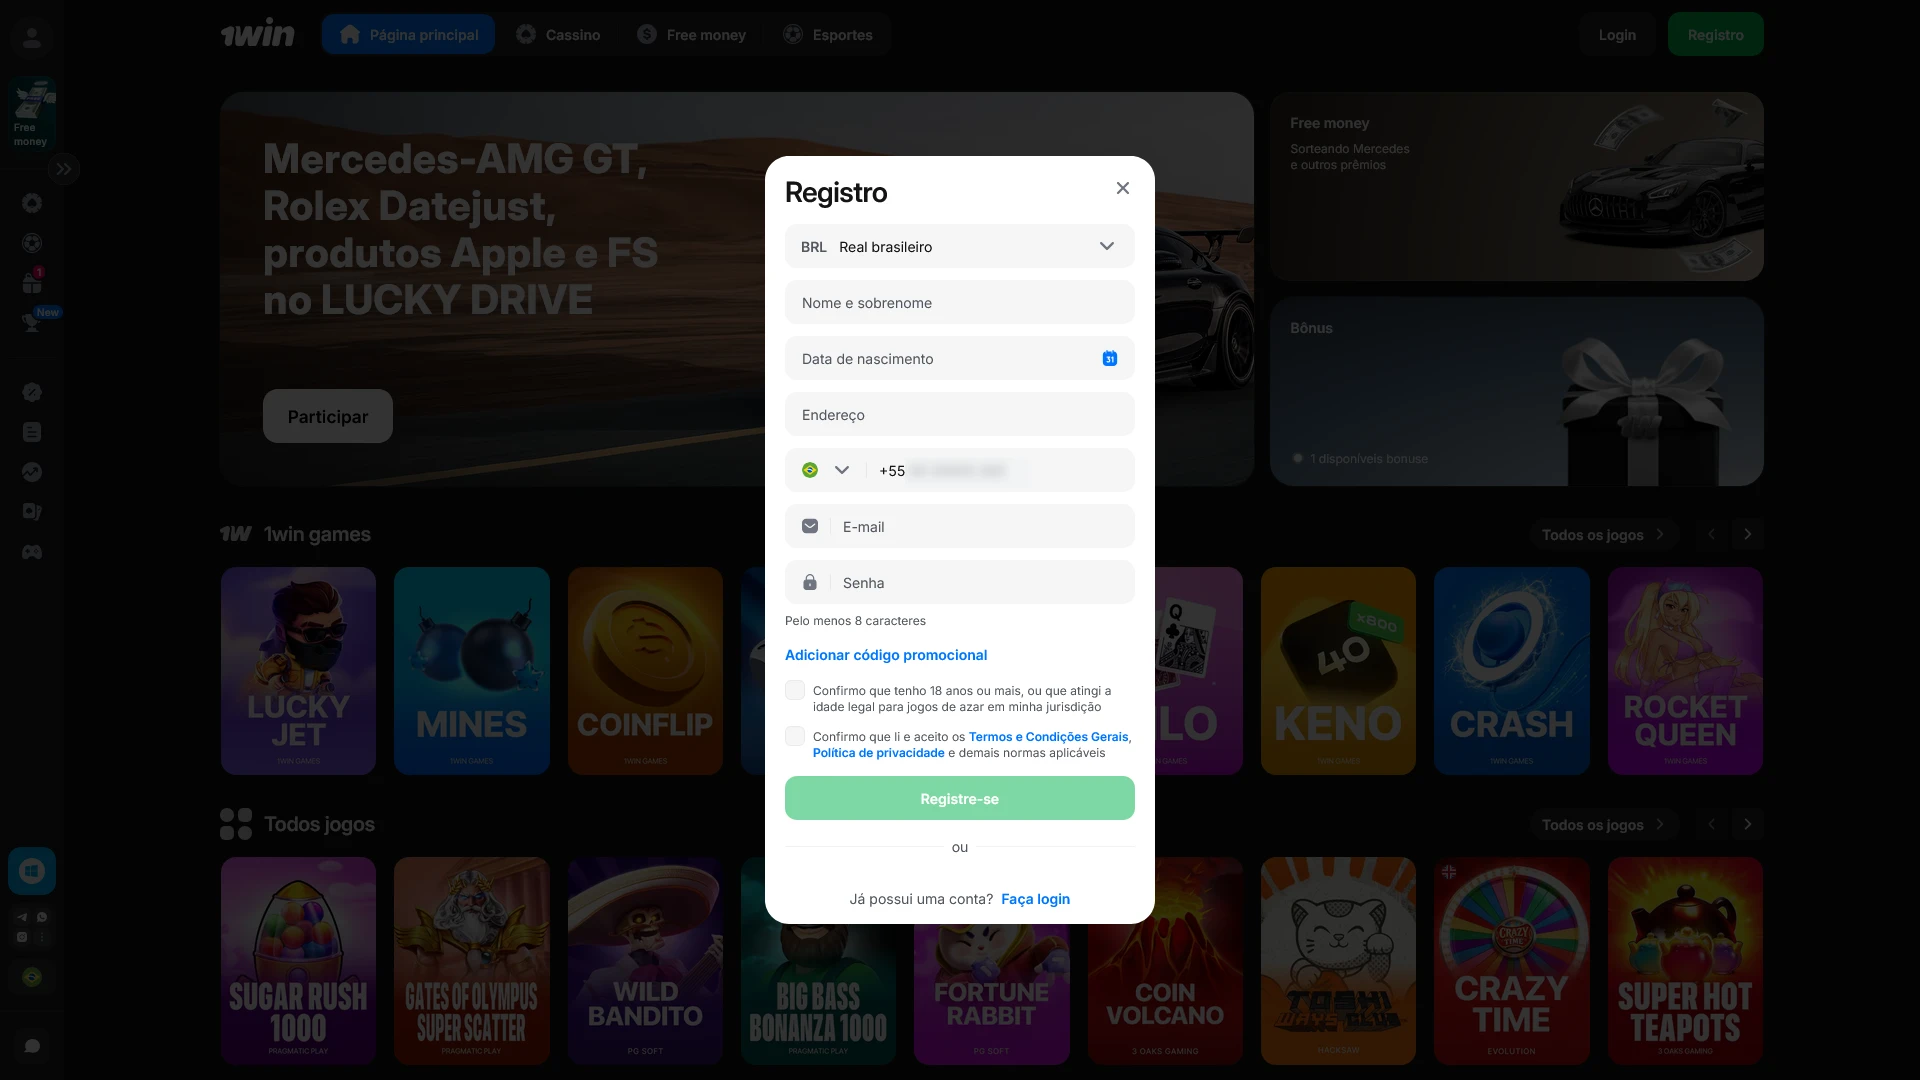Viewport: 1920px width, 1080px height.
Task: Open the Rocket Queen game tile
Action: coord(1685,671)
